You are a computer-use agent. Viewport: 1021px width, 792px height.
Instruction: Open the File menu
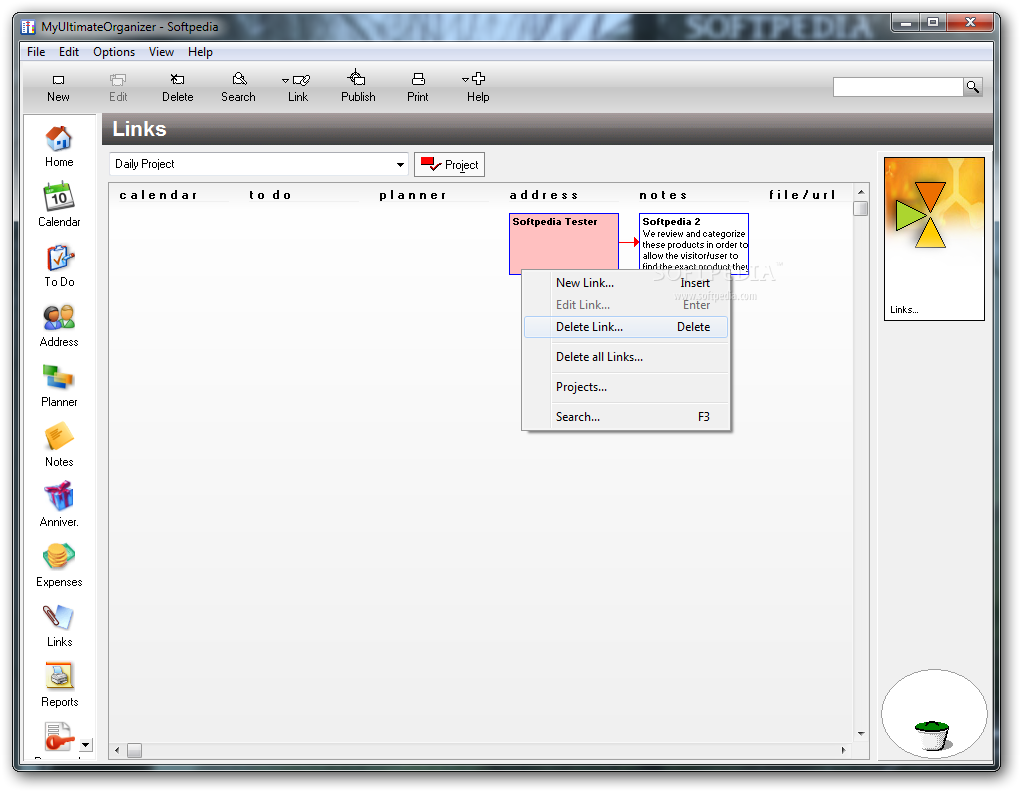click(x=36, y=52)
